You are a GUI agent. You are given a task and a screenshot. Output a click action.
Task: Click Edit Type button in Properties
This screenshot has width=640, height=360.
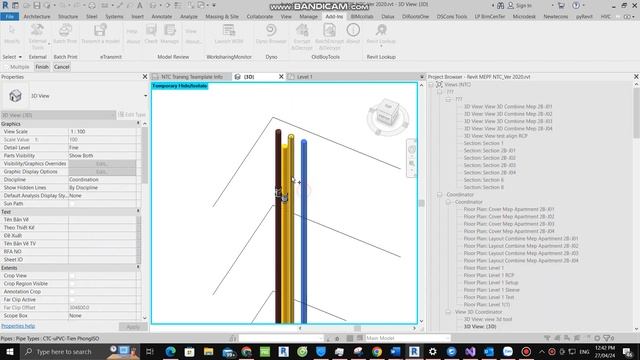[131, 115]
